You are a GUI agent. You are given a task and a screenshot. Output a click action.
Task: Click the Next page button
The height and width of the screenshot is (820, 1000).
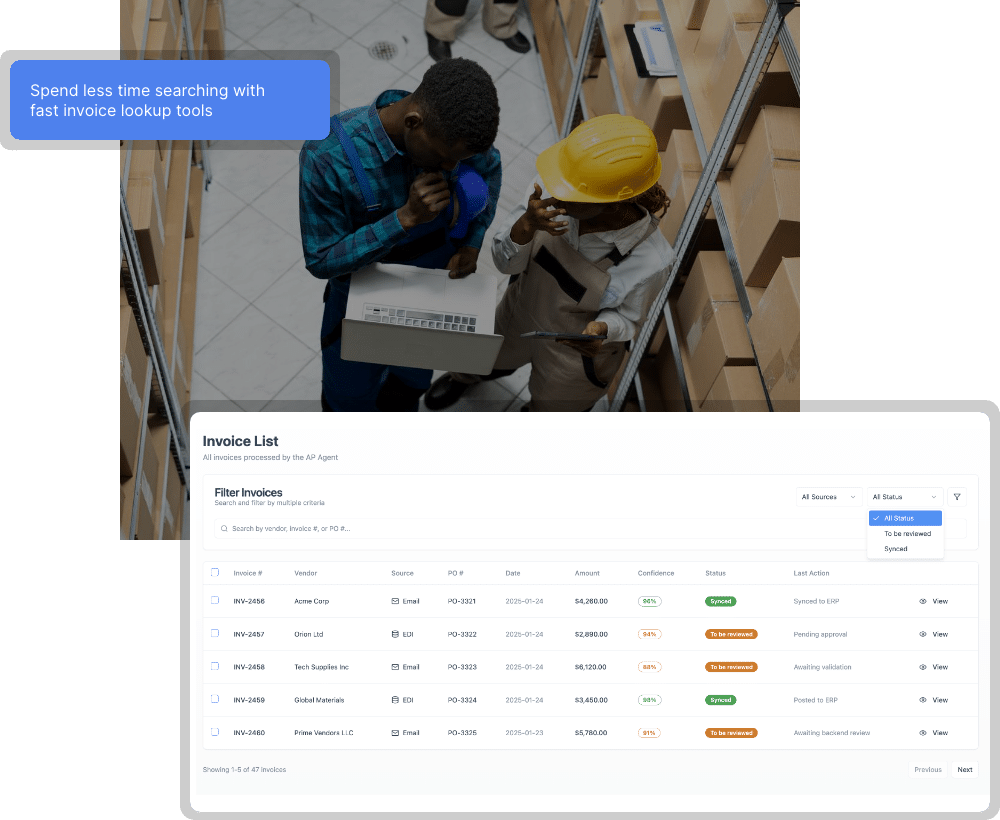pyautogui.click(x=964, y=770)
